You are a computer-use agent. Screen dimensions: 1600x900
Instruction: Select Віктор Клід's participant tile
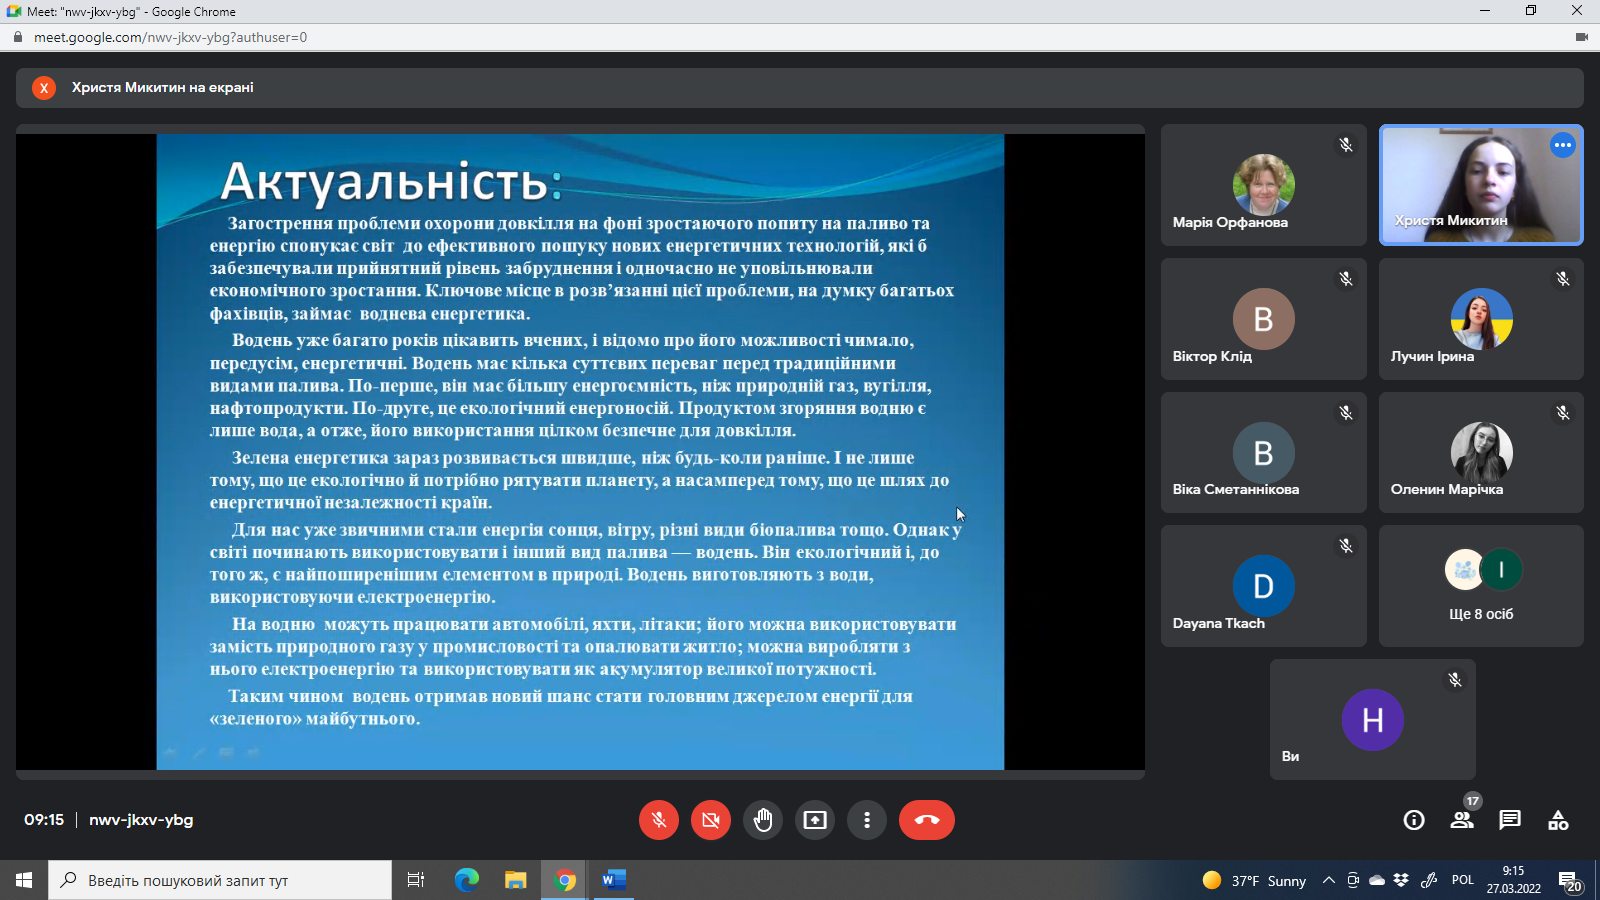pyautogui.click(x=1263, y=319)
